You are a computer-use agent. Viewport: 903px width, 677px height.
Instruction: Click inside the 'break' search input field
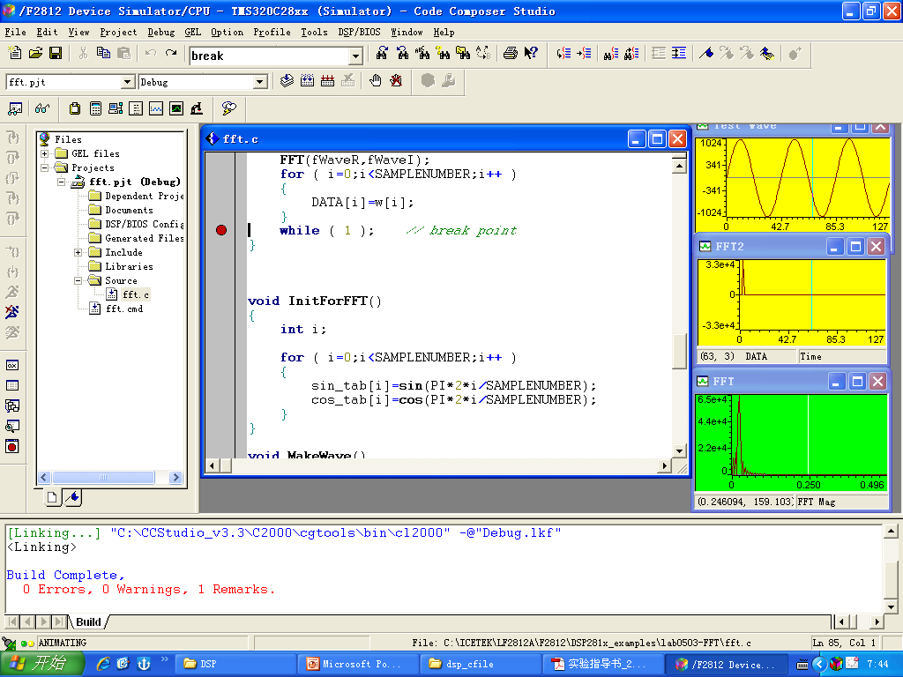click(269, 56)
